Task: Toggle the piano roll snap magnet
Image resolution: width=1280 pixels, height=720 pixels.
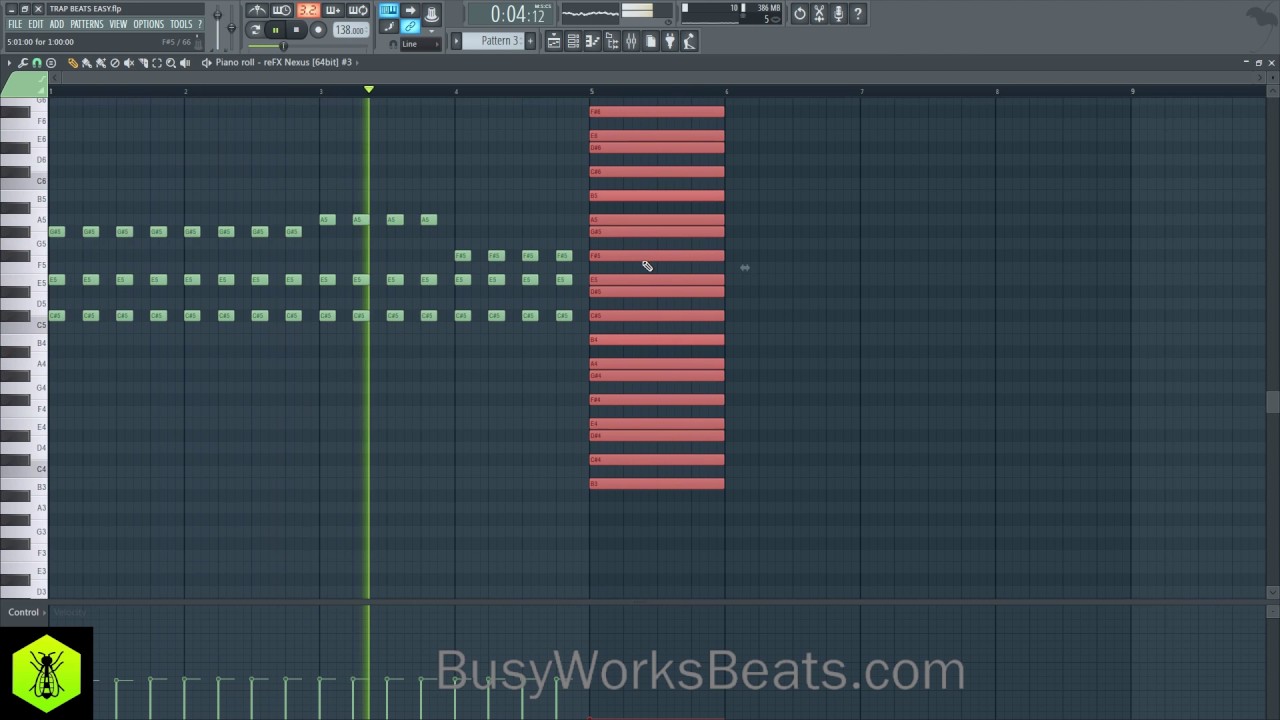Action: coord(37,63)
